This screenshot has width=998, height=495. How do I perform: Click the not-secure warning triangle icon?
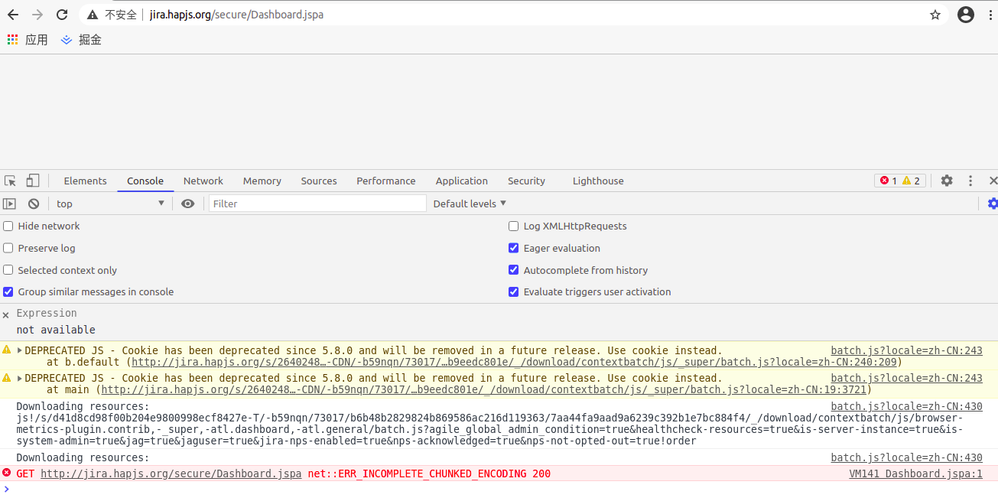[93, 15]
